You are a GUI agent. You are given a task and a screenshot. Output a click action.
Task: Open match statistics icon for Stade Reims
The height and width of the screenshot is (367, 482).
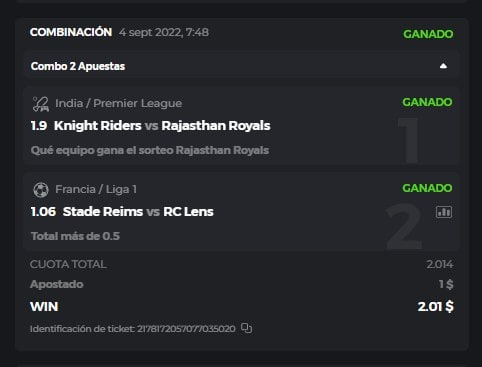click(x=444, y=212)
